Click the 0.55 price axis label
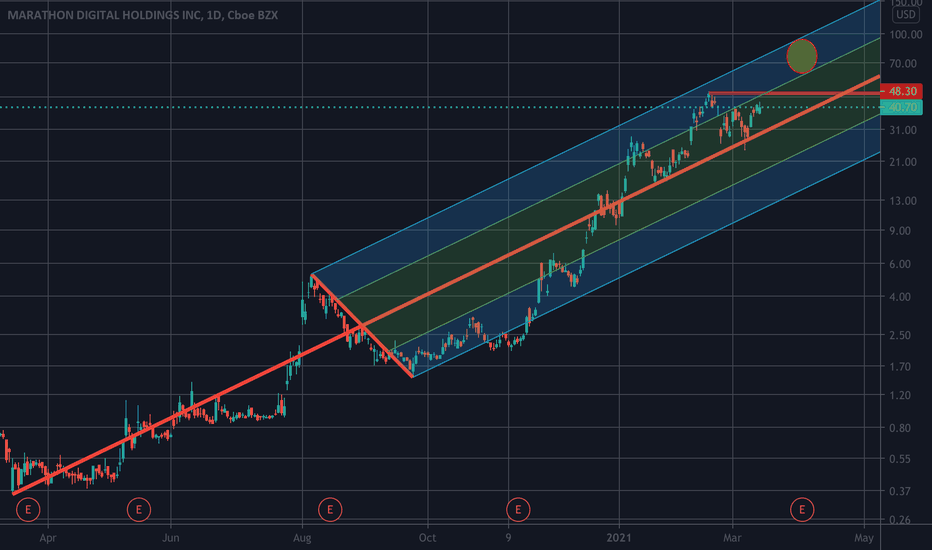This screenshot has height=550, width=932. 900,459
